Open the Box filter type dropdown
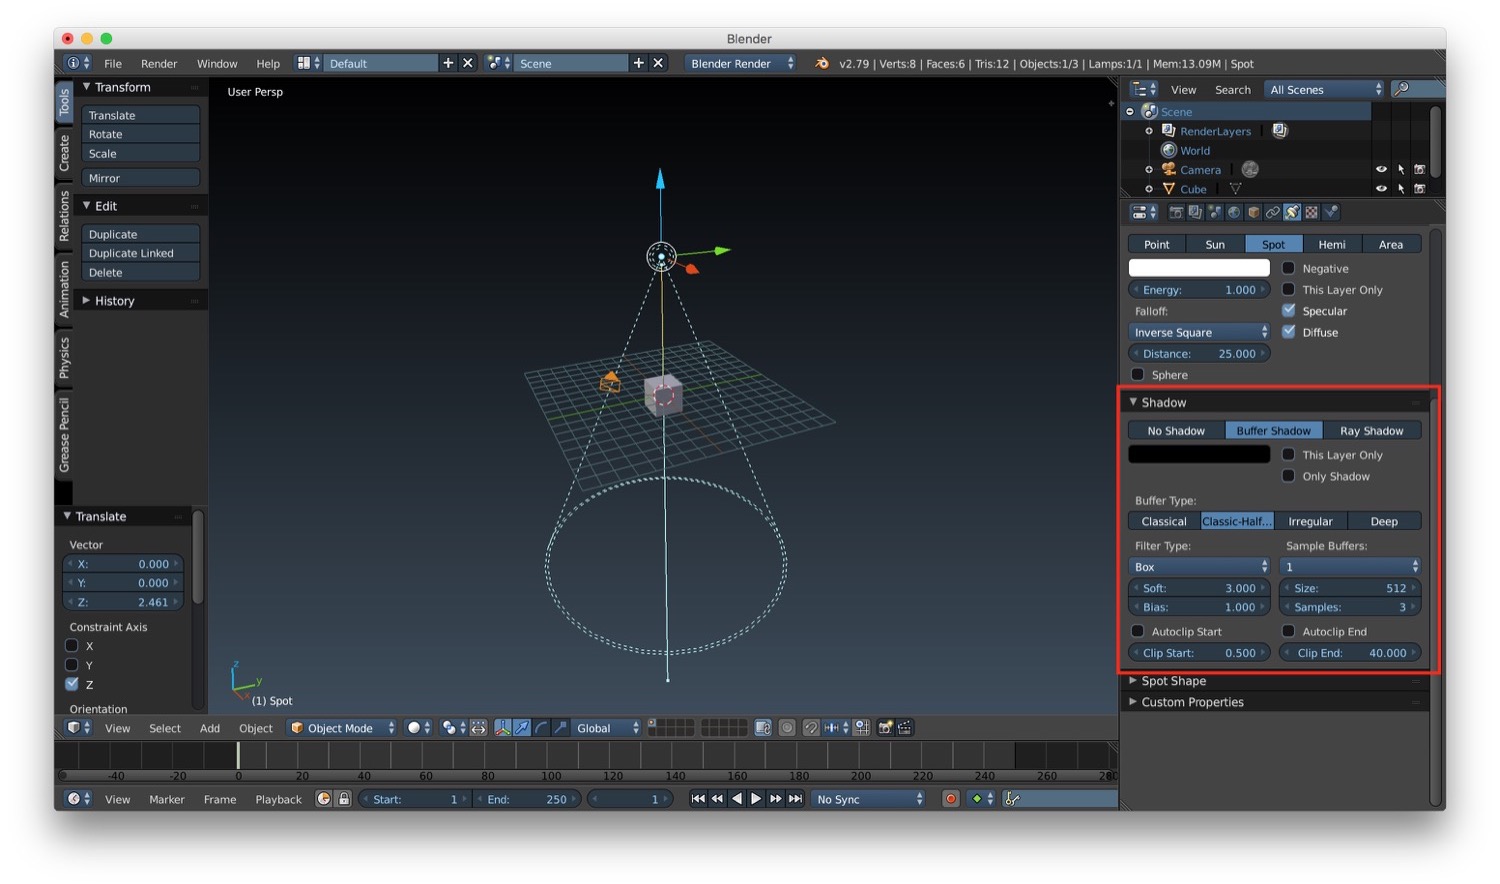The image size is (1500, 884). 1199,566
